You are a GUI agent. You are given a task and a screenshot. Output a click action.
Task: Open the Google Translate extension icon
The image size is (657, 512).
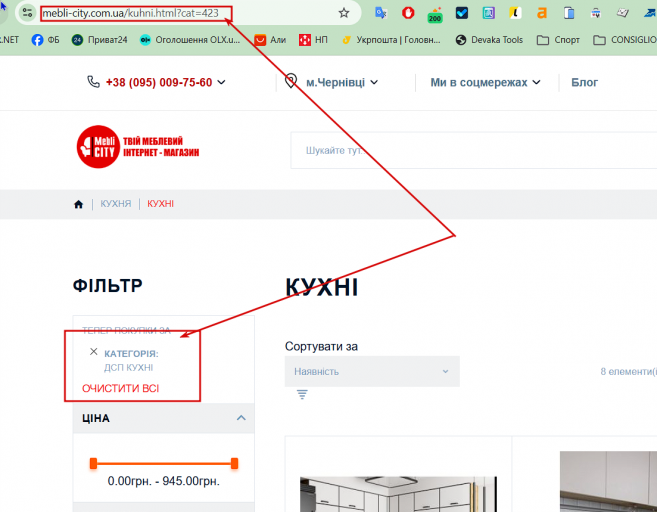[381, 13]
